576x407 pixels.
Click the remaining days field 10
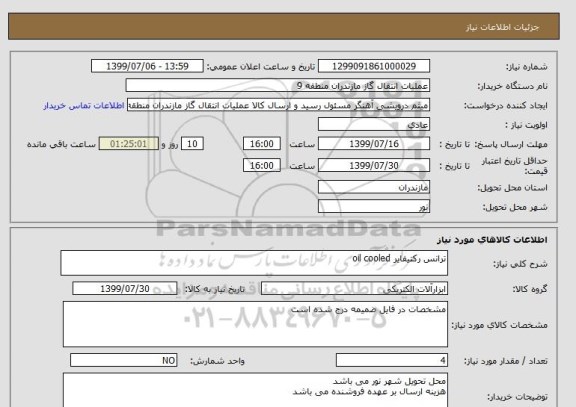point(192,144)
